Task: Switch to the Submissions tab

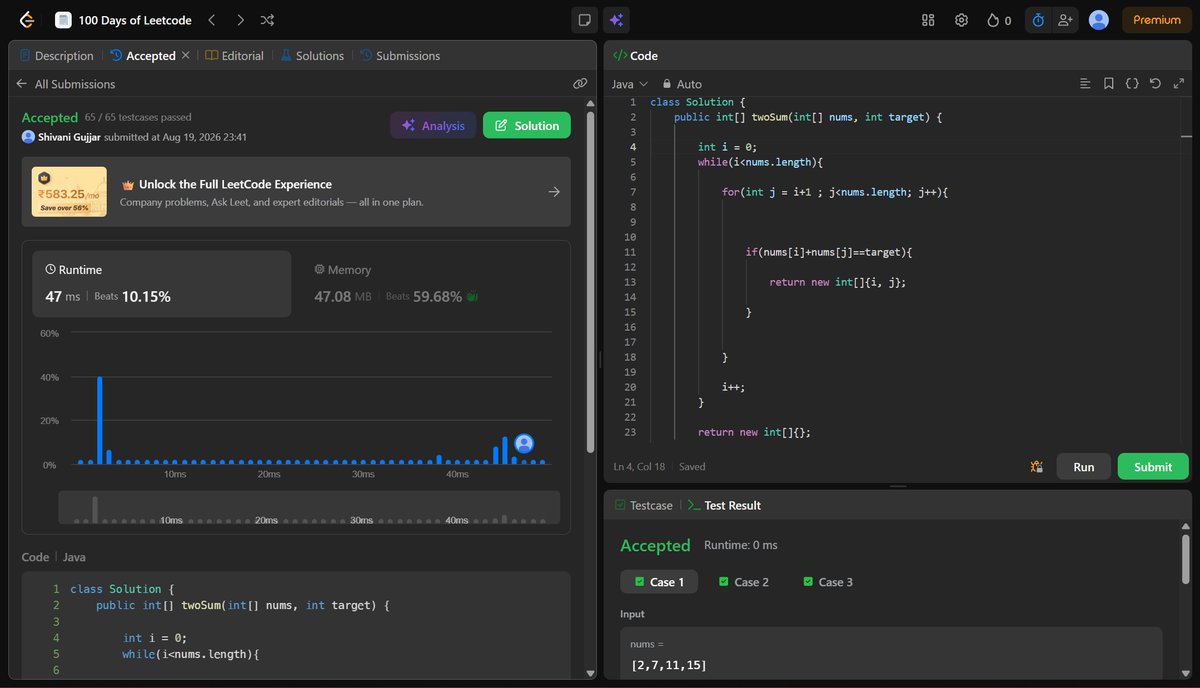Action: pyautogui.click(x=400, y=56)
